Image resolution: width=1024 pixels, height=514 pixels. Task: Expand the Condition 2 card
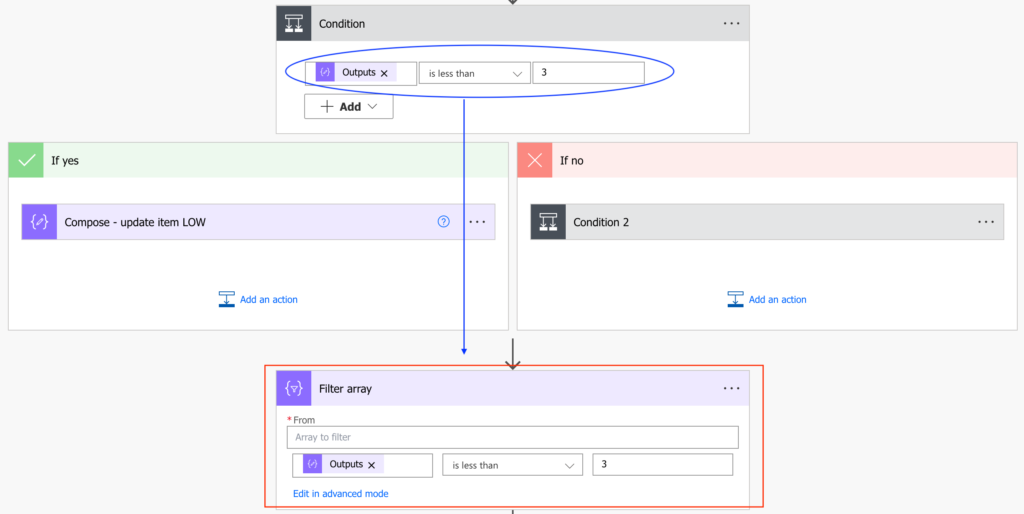[x=767, y=222]
